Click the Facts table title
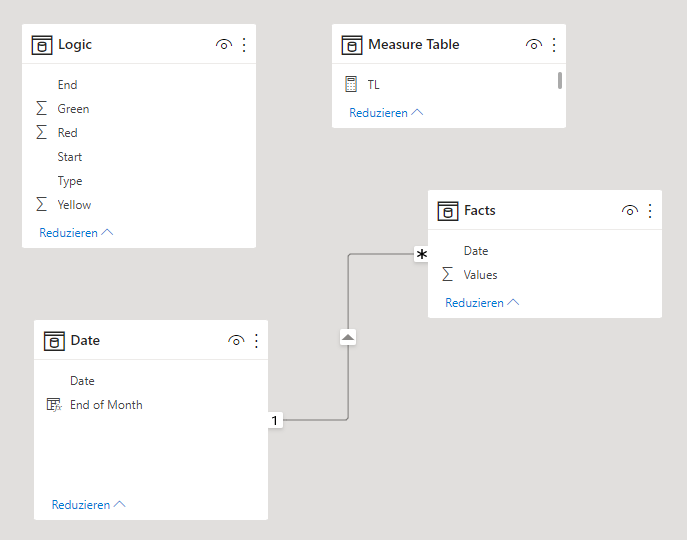 click(x=480, y=210)
